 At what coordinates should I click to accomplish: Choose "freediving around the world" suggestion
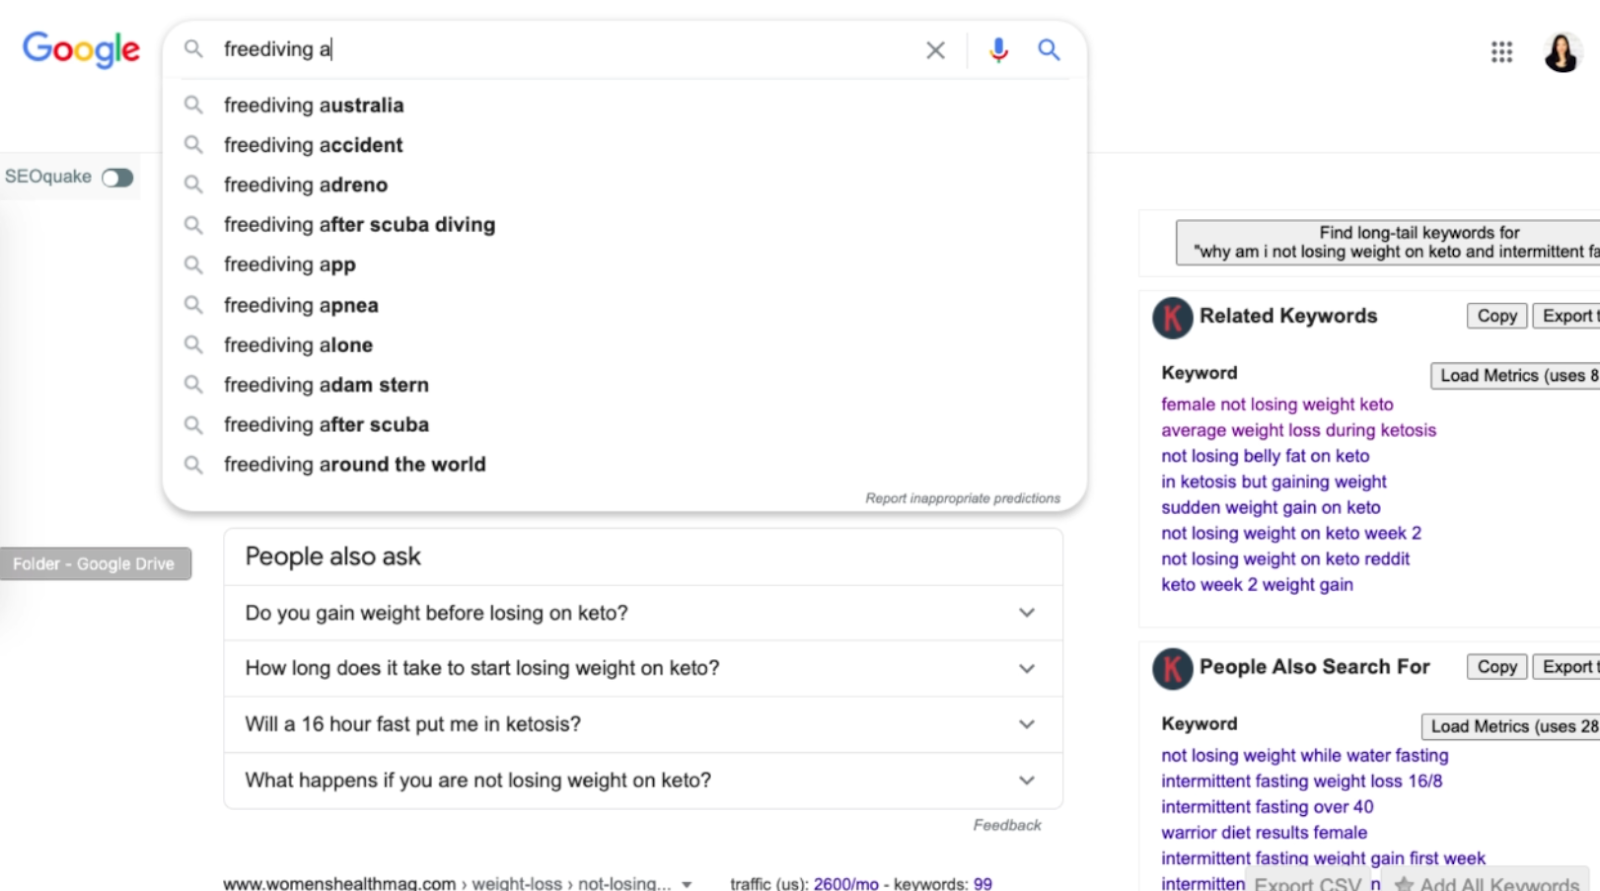tap(354, 464)
